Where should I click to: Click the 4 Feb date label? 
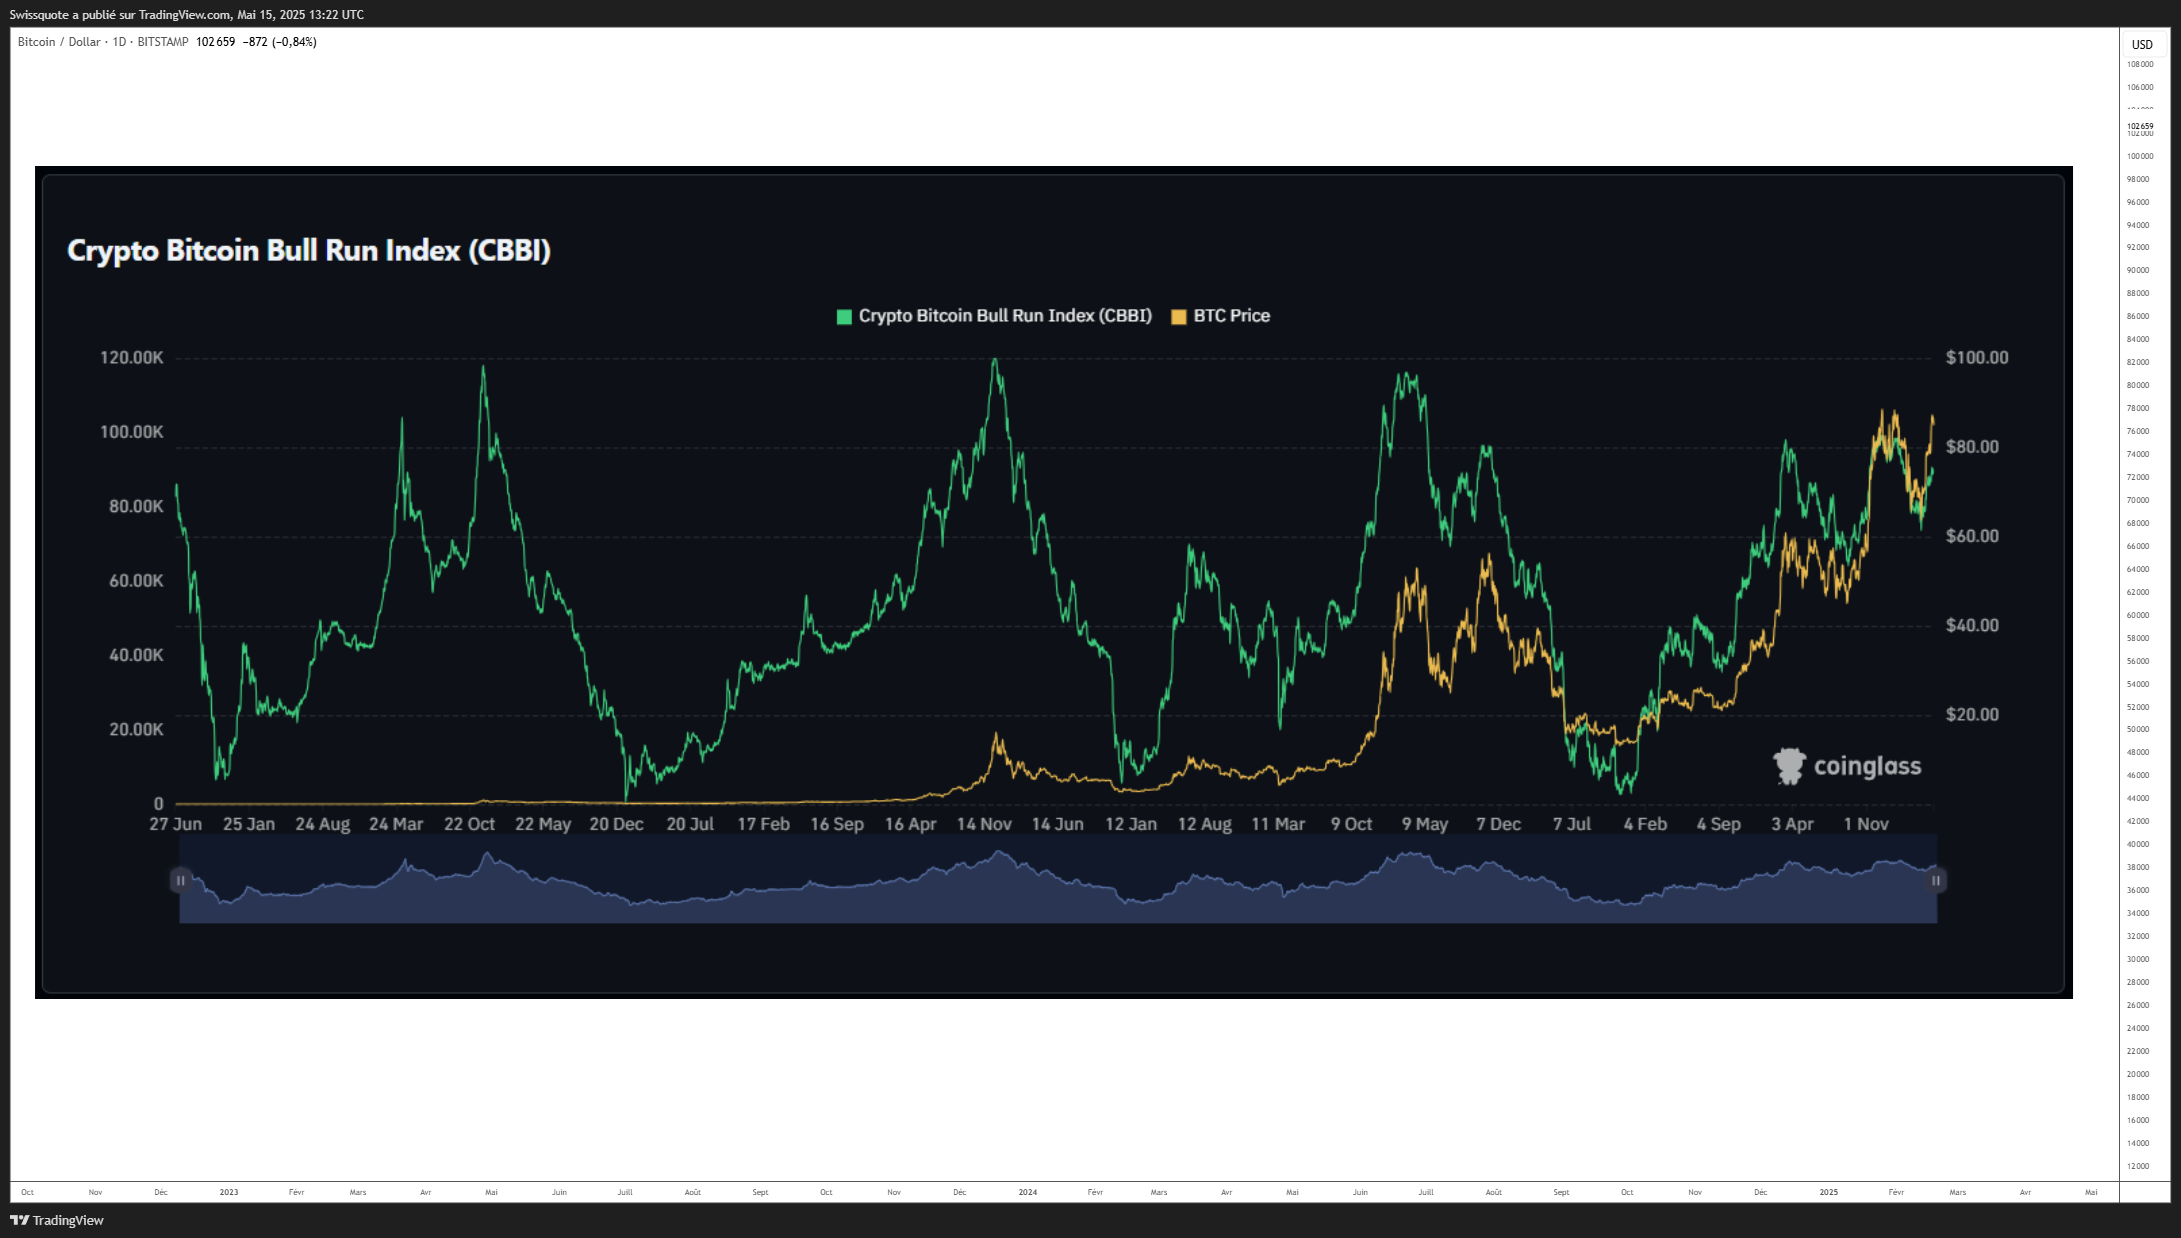click(1645, 824)
